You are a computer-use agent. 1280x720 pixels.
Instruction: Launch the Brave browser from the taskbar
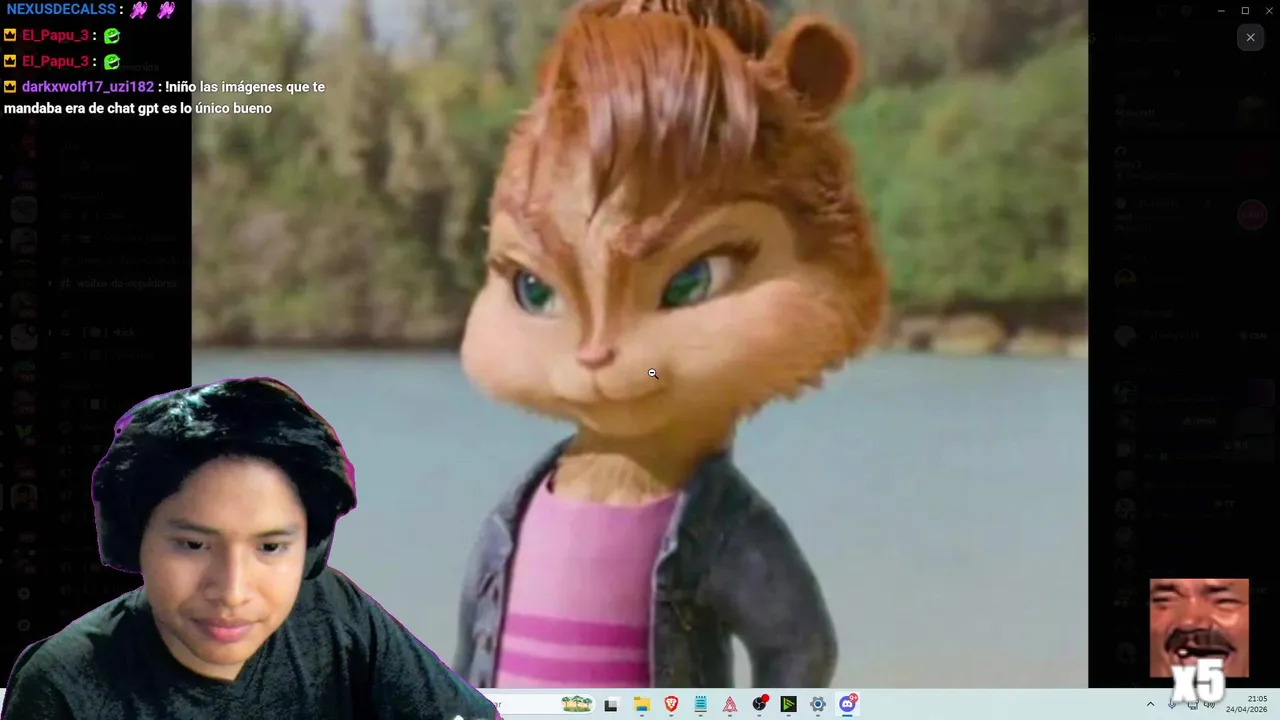pyautogui.click(x=671, y=704)
